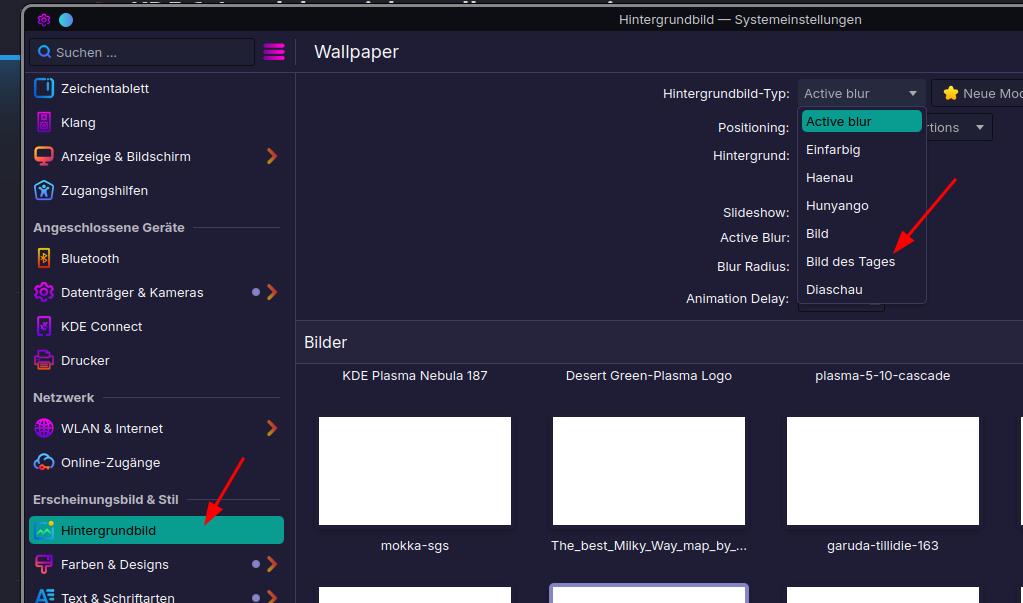This screenshot has height=603, width=1023.
Task: Open Zugangshilfen accessibility icon
Action: [44, 191]
